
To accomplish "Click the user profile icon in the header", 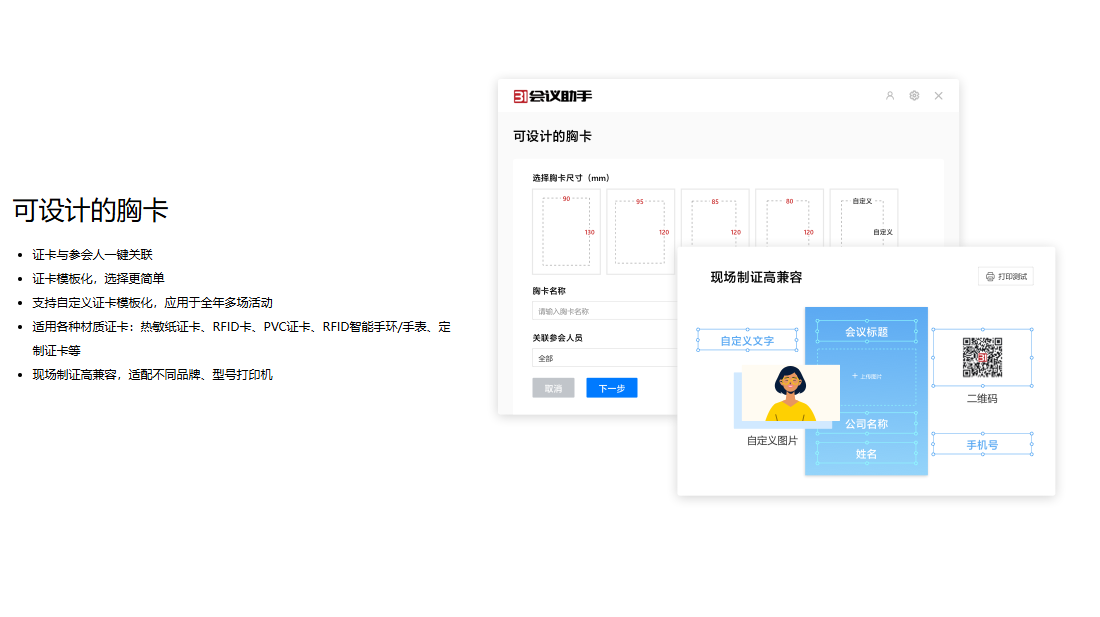I will [x=890, y=96].
